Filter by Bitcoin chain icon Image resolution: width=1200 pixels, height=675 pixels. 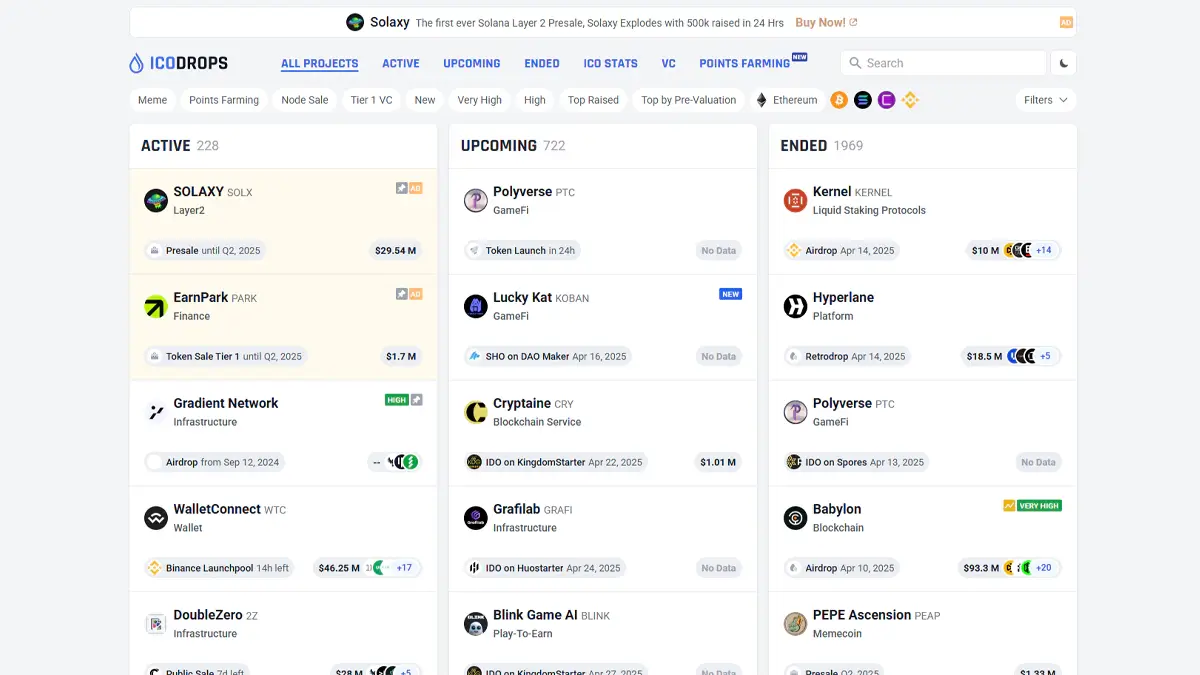(839, 100)
